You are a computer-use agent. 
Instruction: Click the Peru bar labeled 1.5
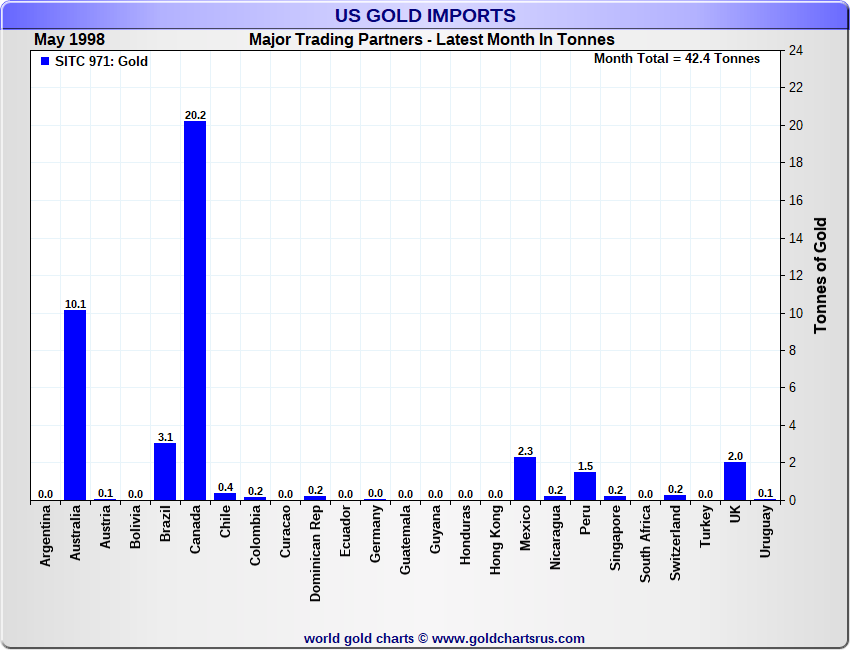point(585,486)
